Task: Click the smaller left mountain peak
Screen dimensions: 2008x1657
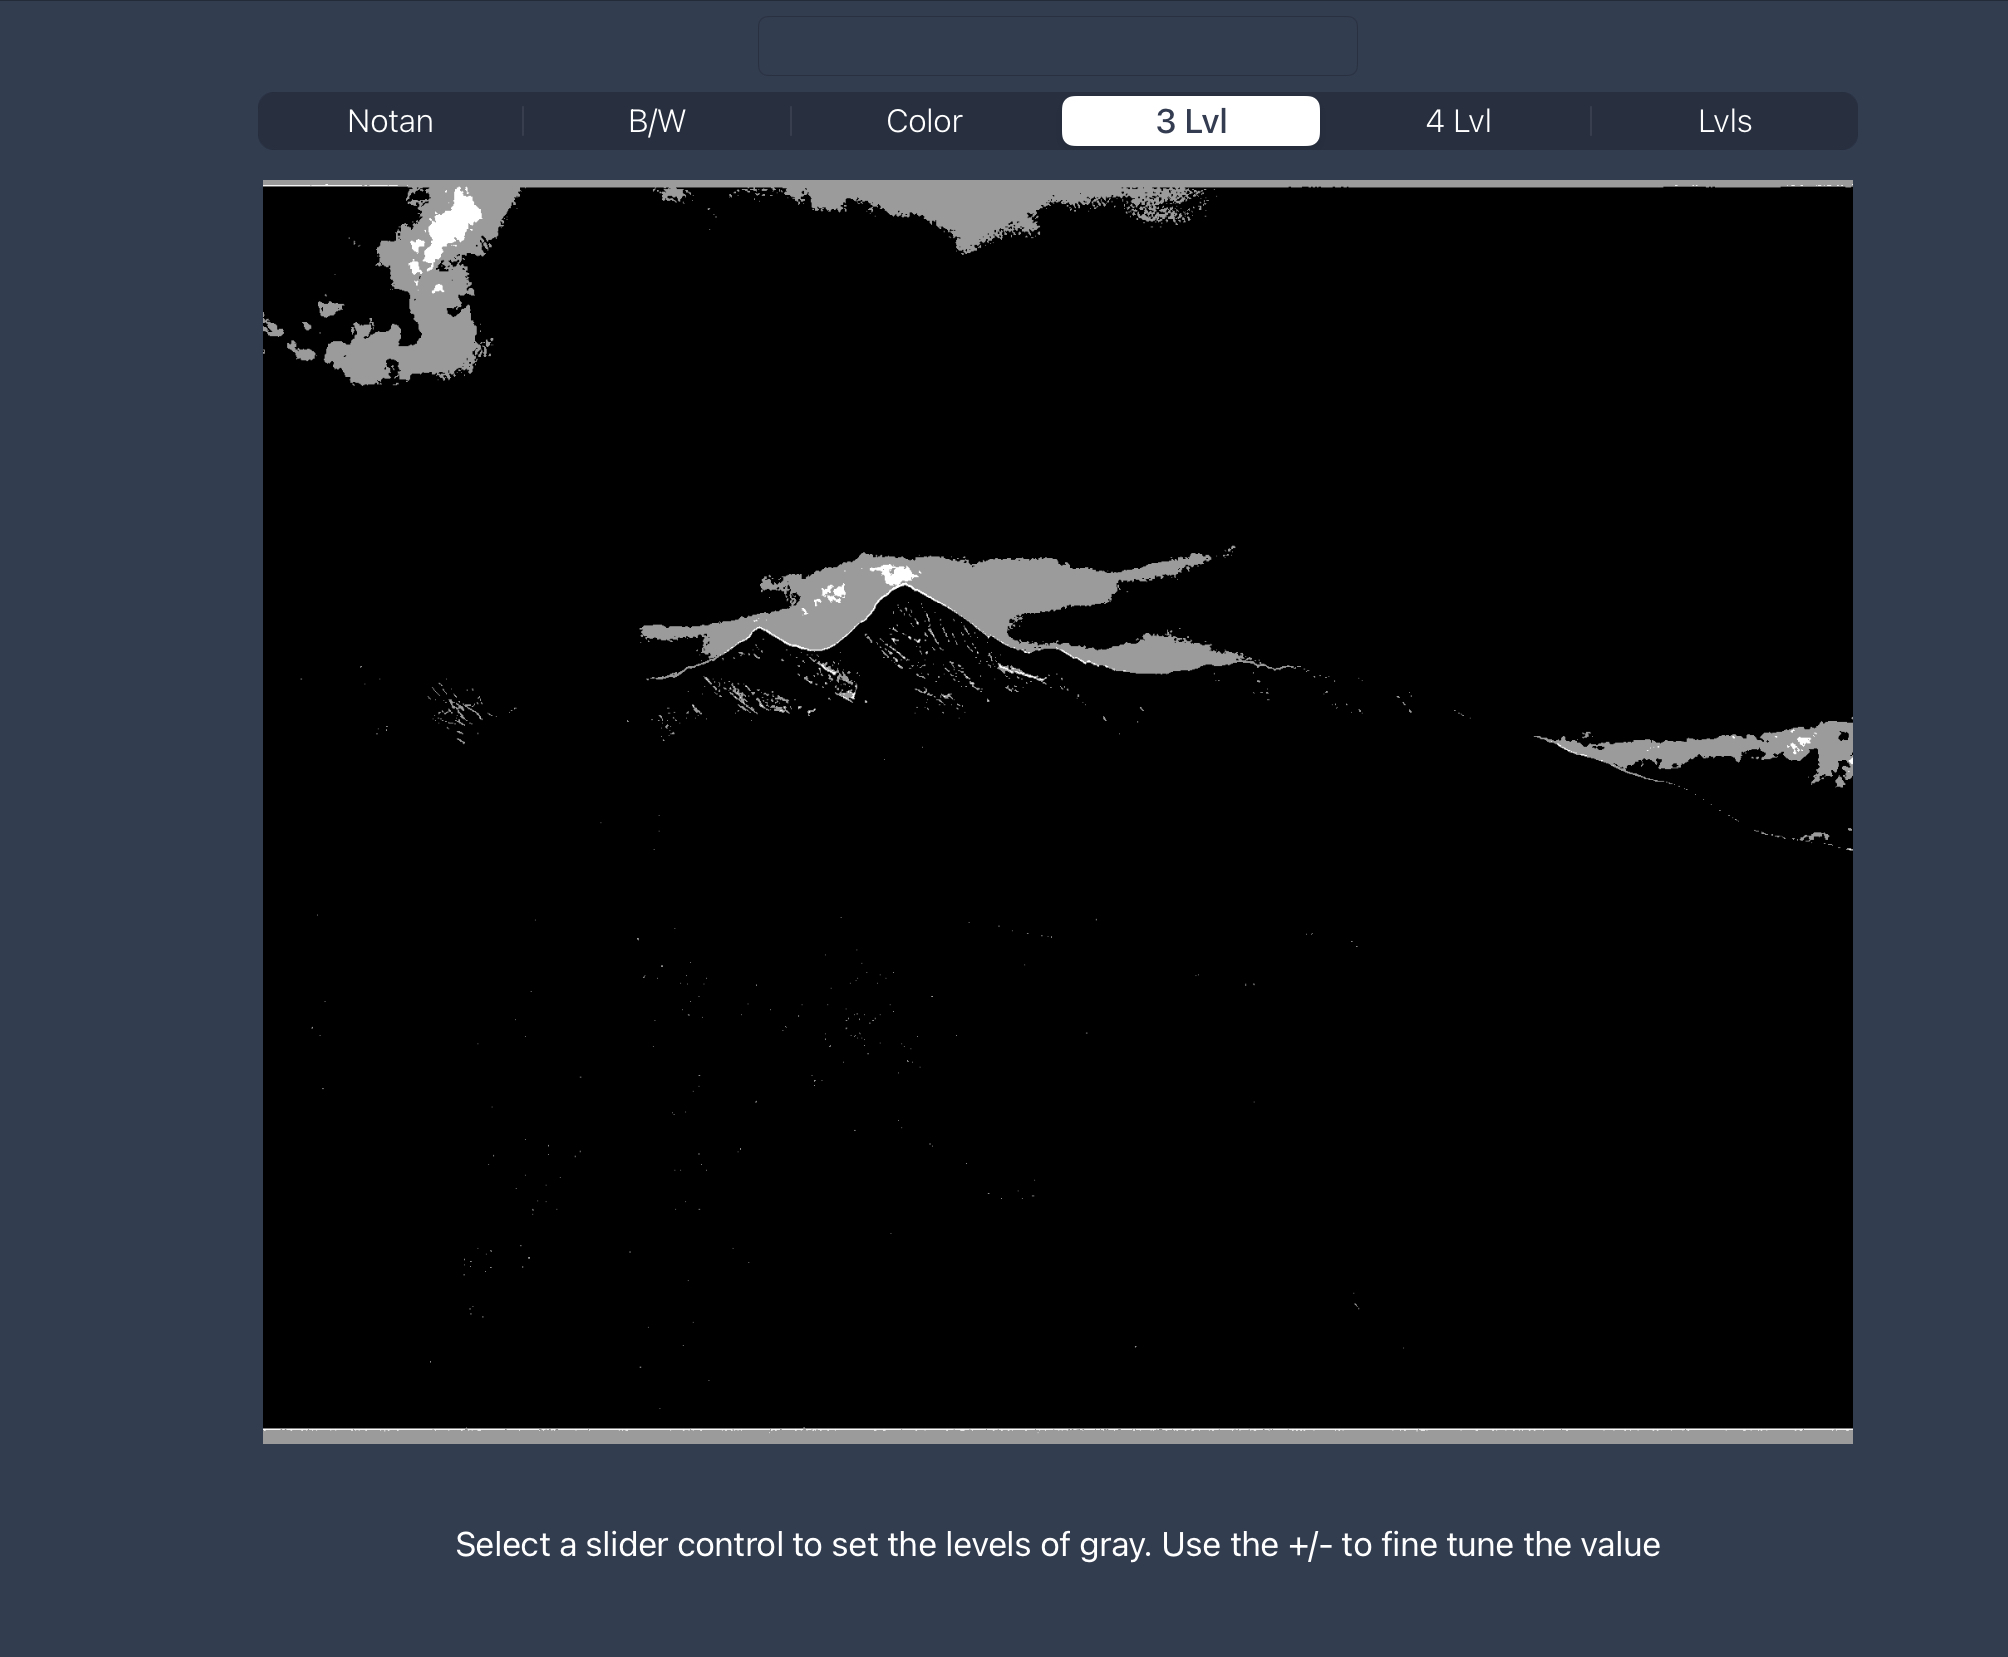Action: click(x=759, y=632)
